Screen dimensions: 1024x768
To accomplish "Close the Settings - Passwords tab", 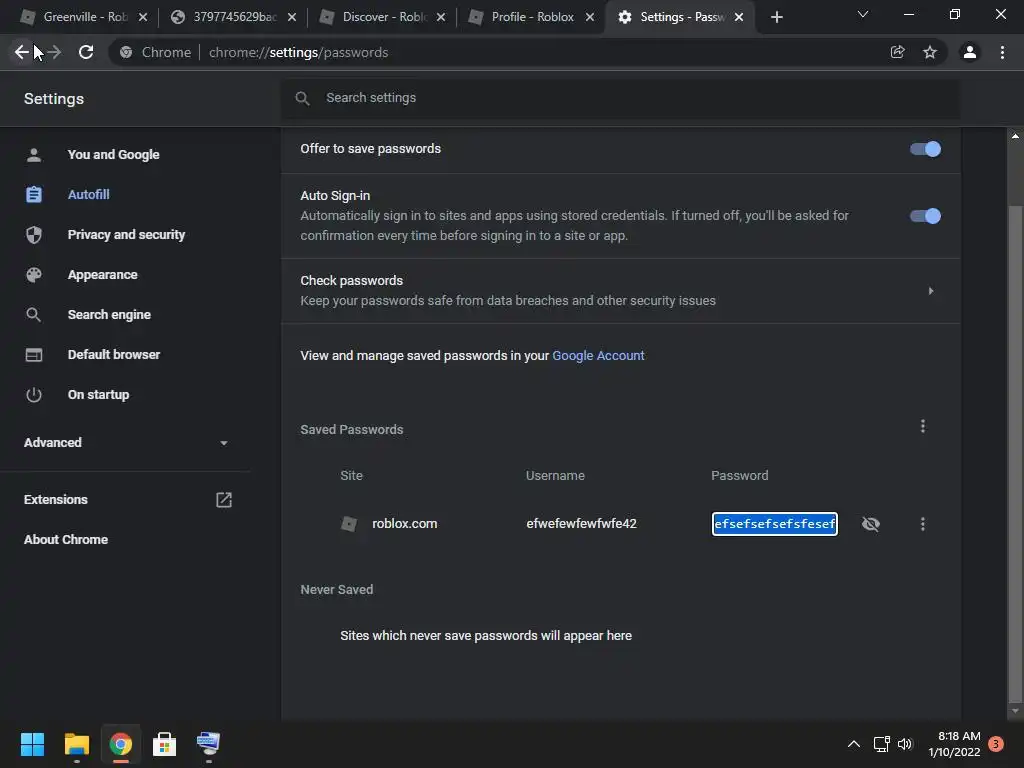I will click(x=739, y=17).
